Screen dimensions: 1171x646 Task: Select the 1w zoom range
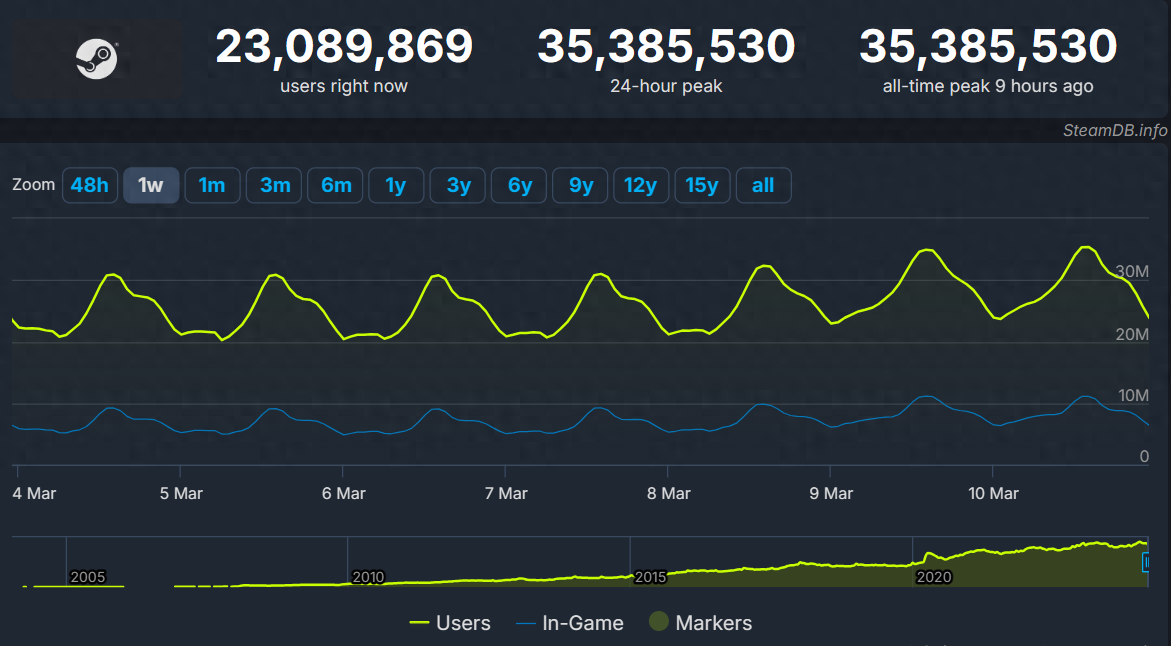[x=151, y=185]
